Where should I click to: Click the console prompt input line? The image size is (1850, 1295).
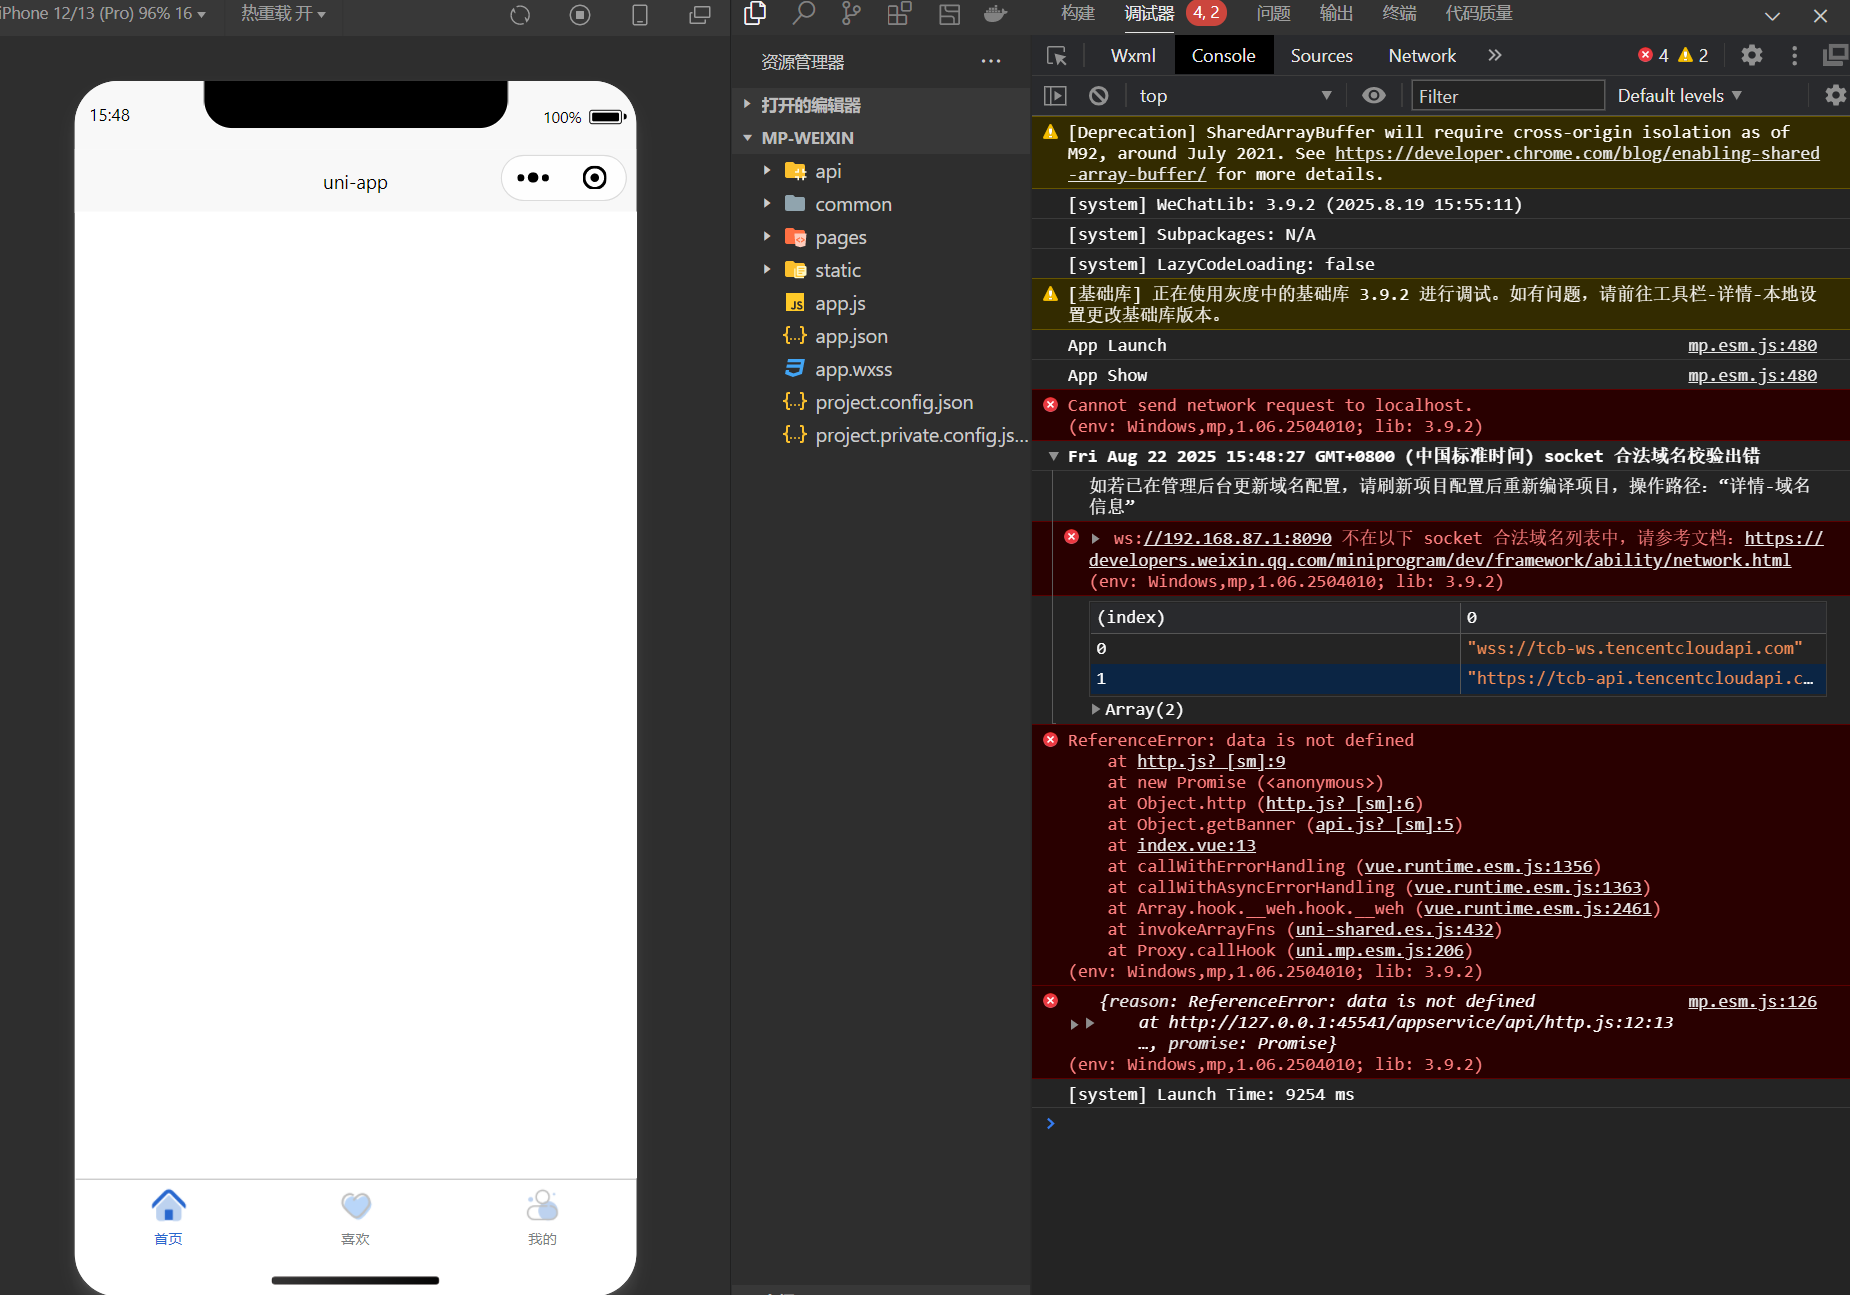coord(1440,1123)
